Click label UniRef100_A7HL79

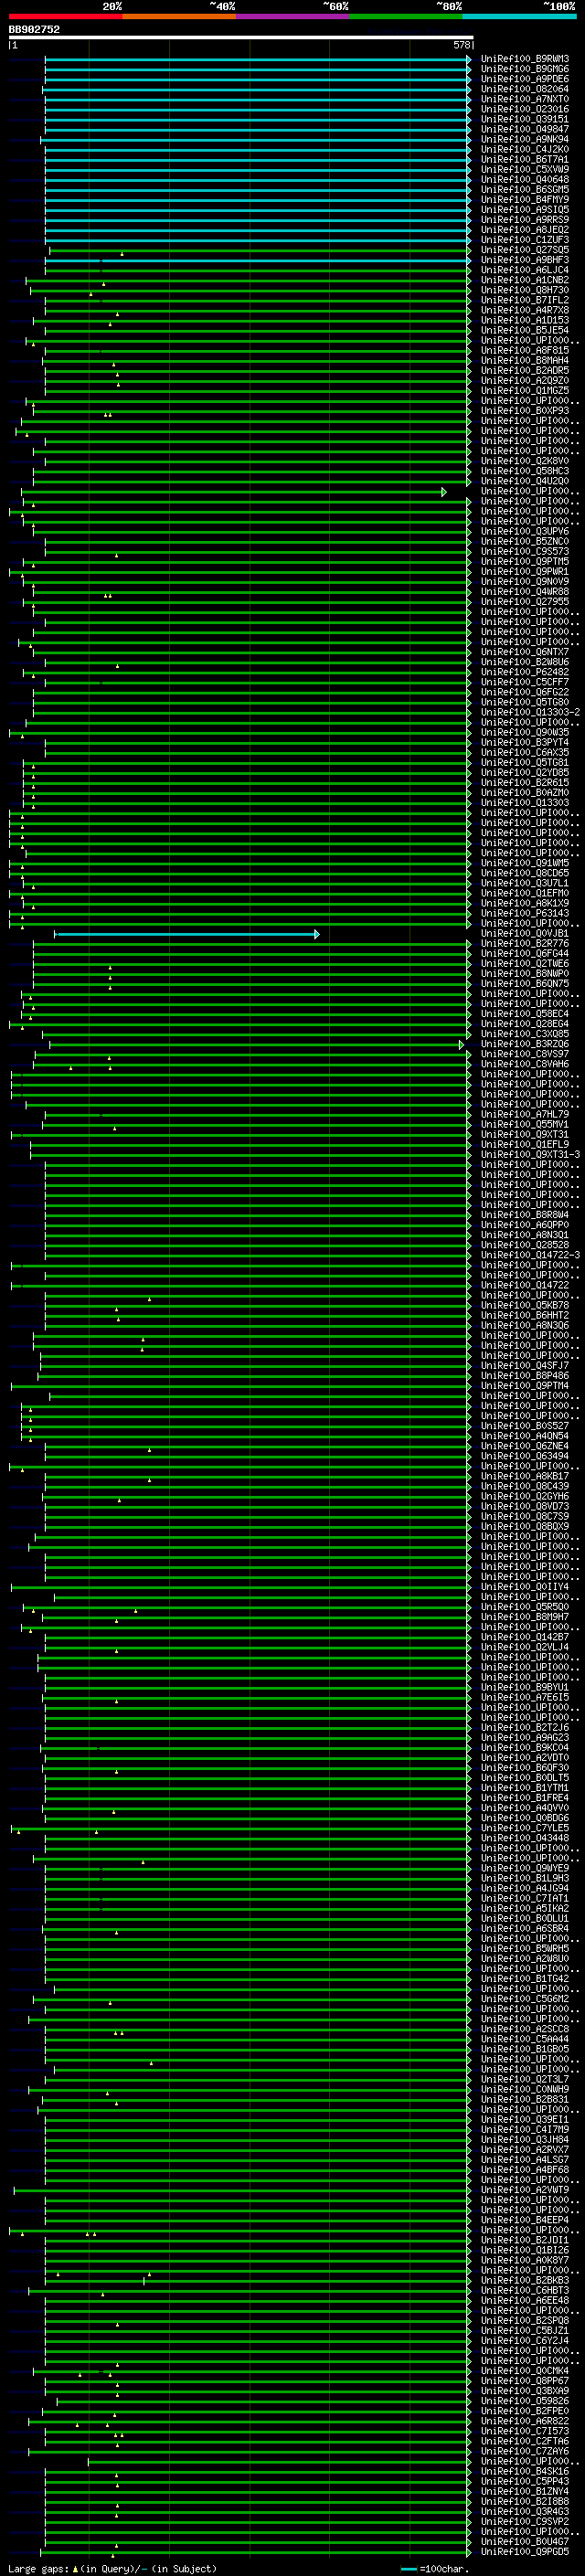click(525, 1114)
